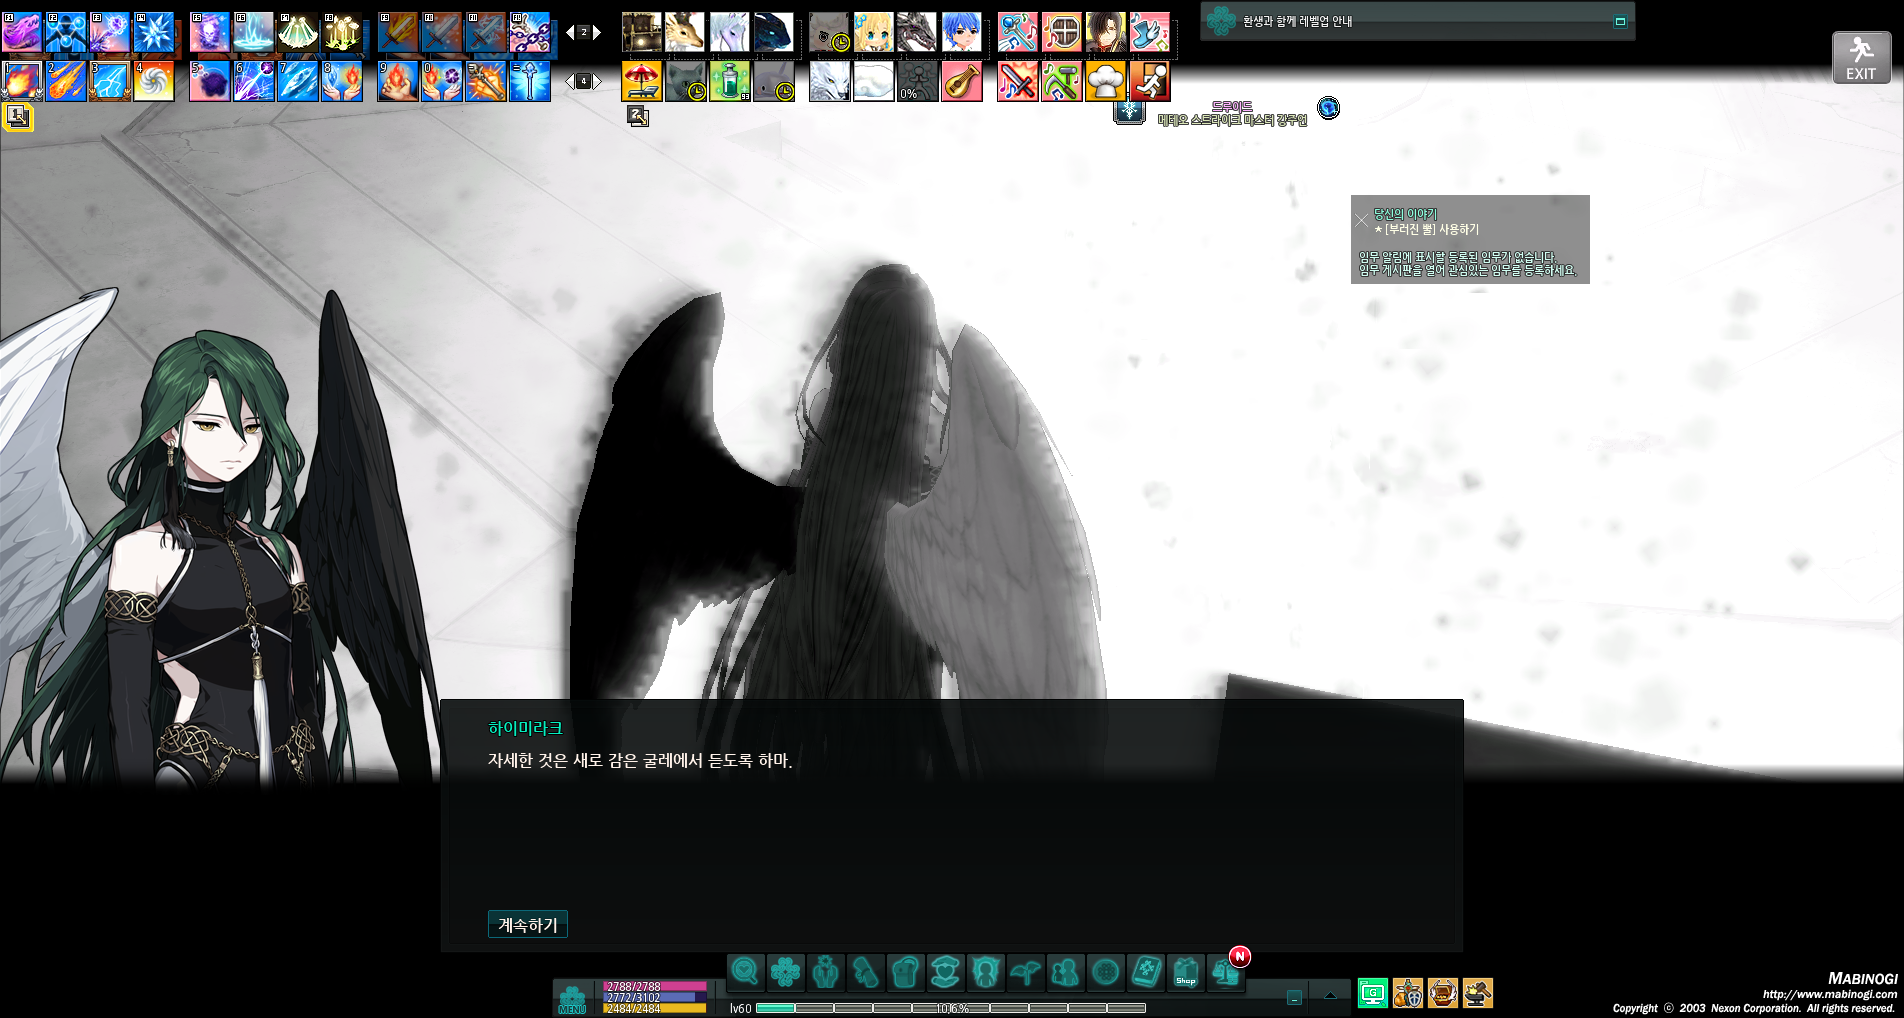Open the anvil and hammer crafting icon
This screenshot has width=1904, height=1018.
click(x=1478, y=993)
